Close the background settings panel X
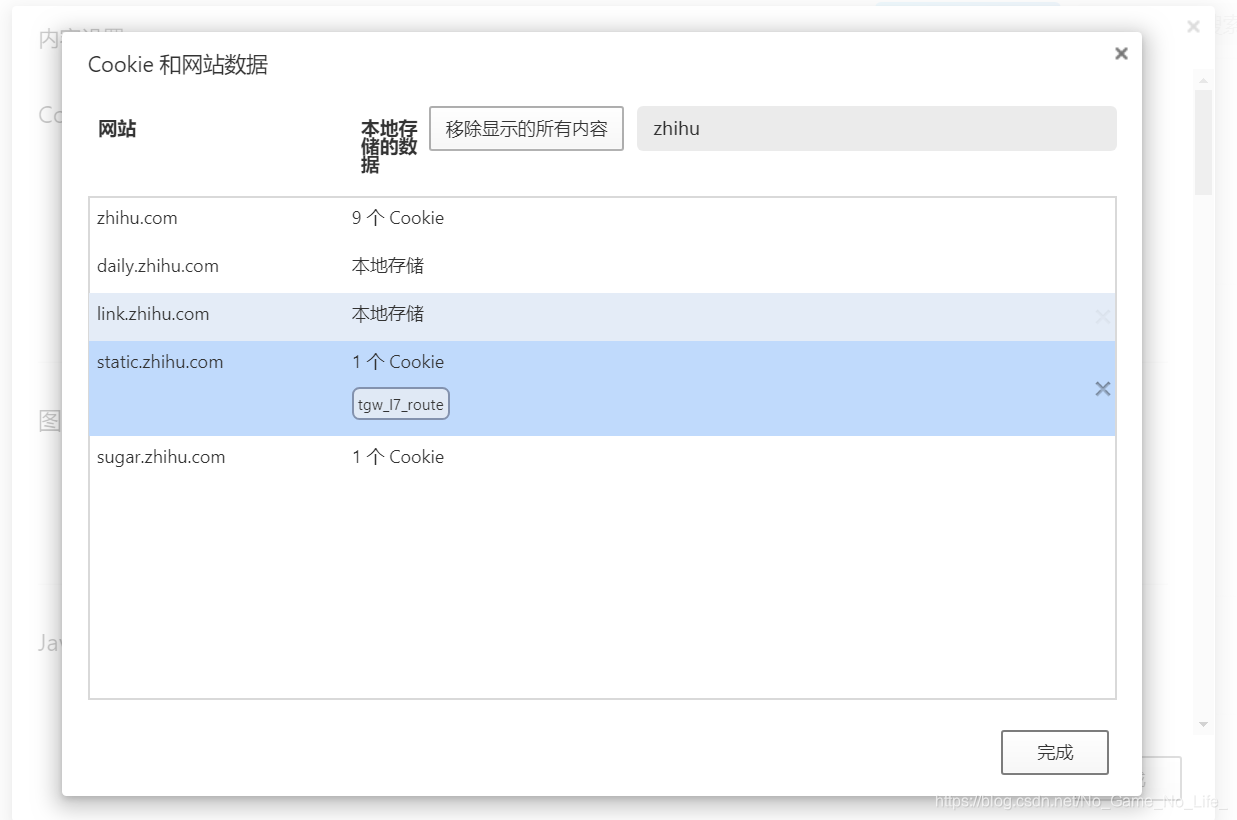The image size is (1237, 820). tap(1193, 27)
